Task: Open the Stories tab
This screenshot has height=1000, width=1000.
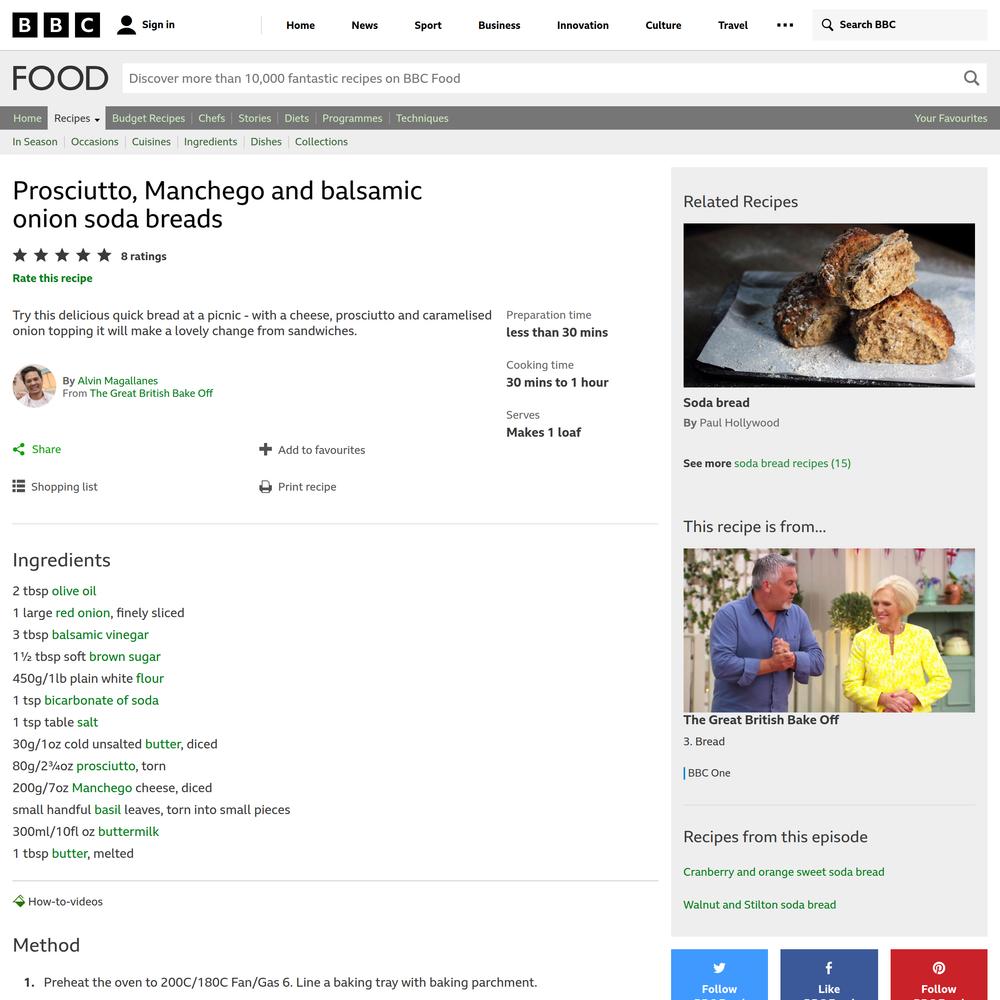Action: point(254,118)
